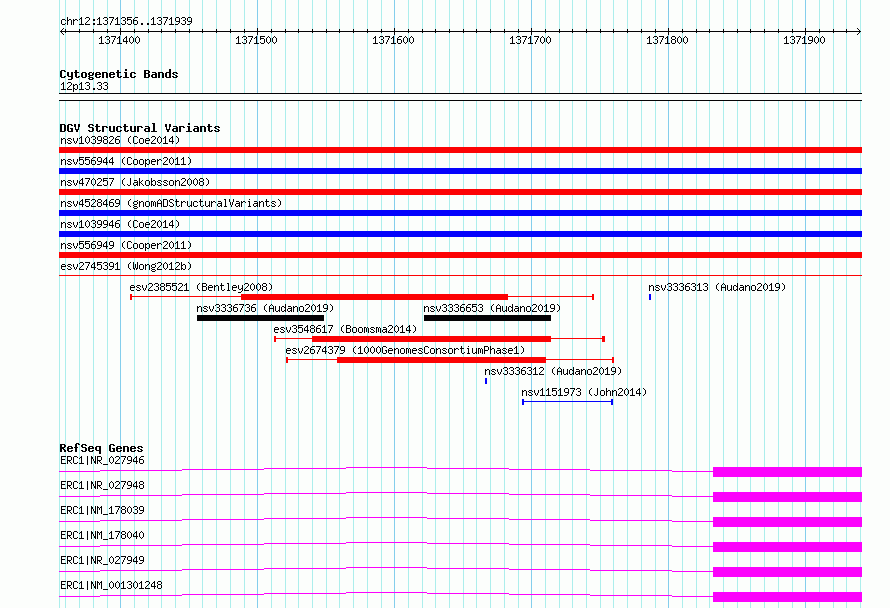
Task: Click the 1371700 ruler position label
Action: pos(530,40)
